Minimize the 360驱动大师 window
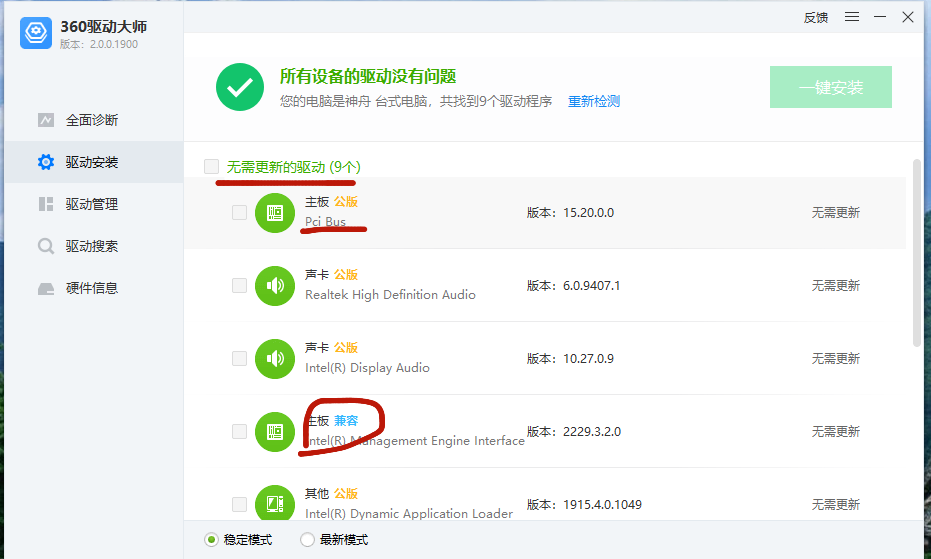The width and height of the screenshot is (931, 559). [880, 17]
